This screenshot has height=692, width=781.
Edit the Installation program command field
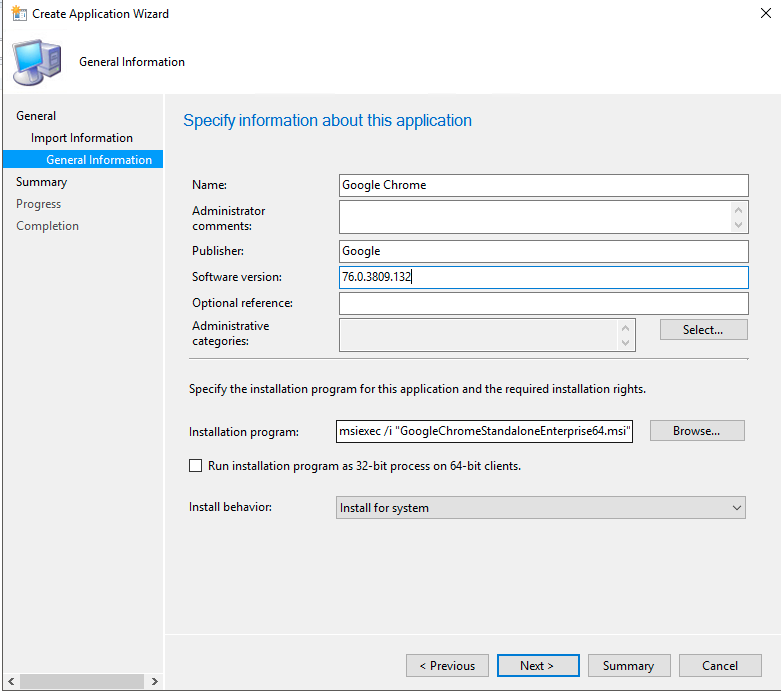(484, 431)
